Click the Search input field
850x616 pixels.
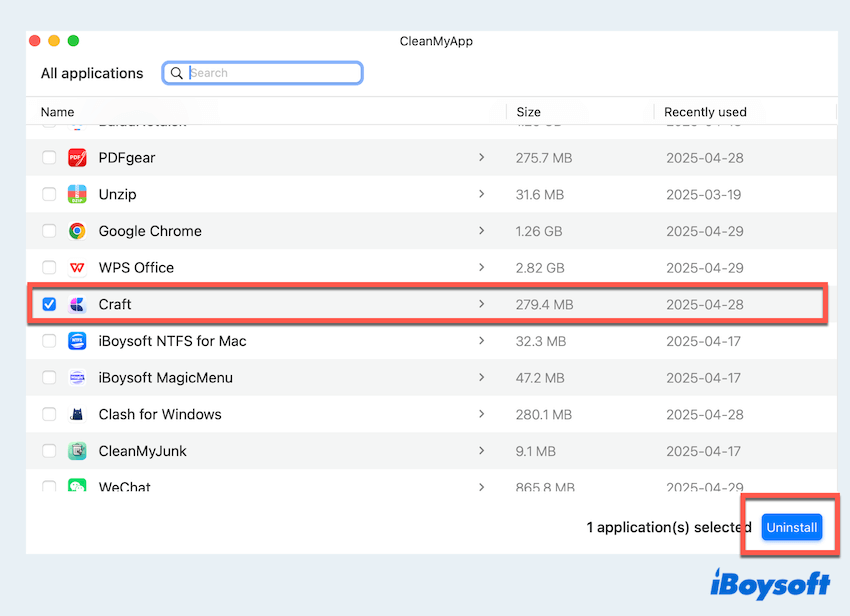coord(272,73)
